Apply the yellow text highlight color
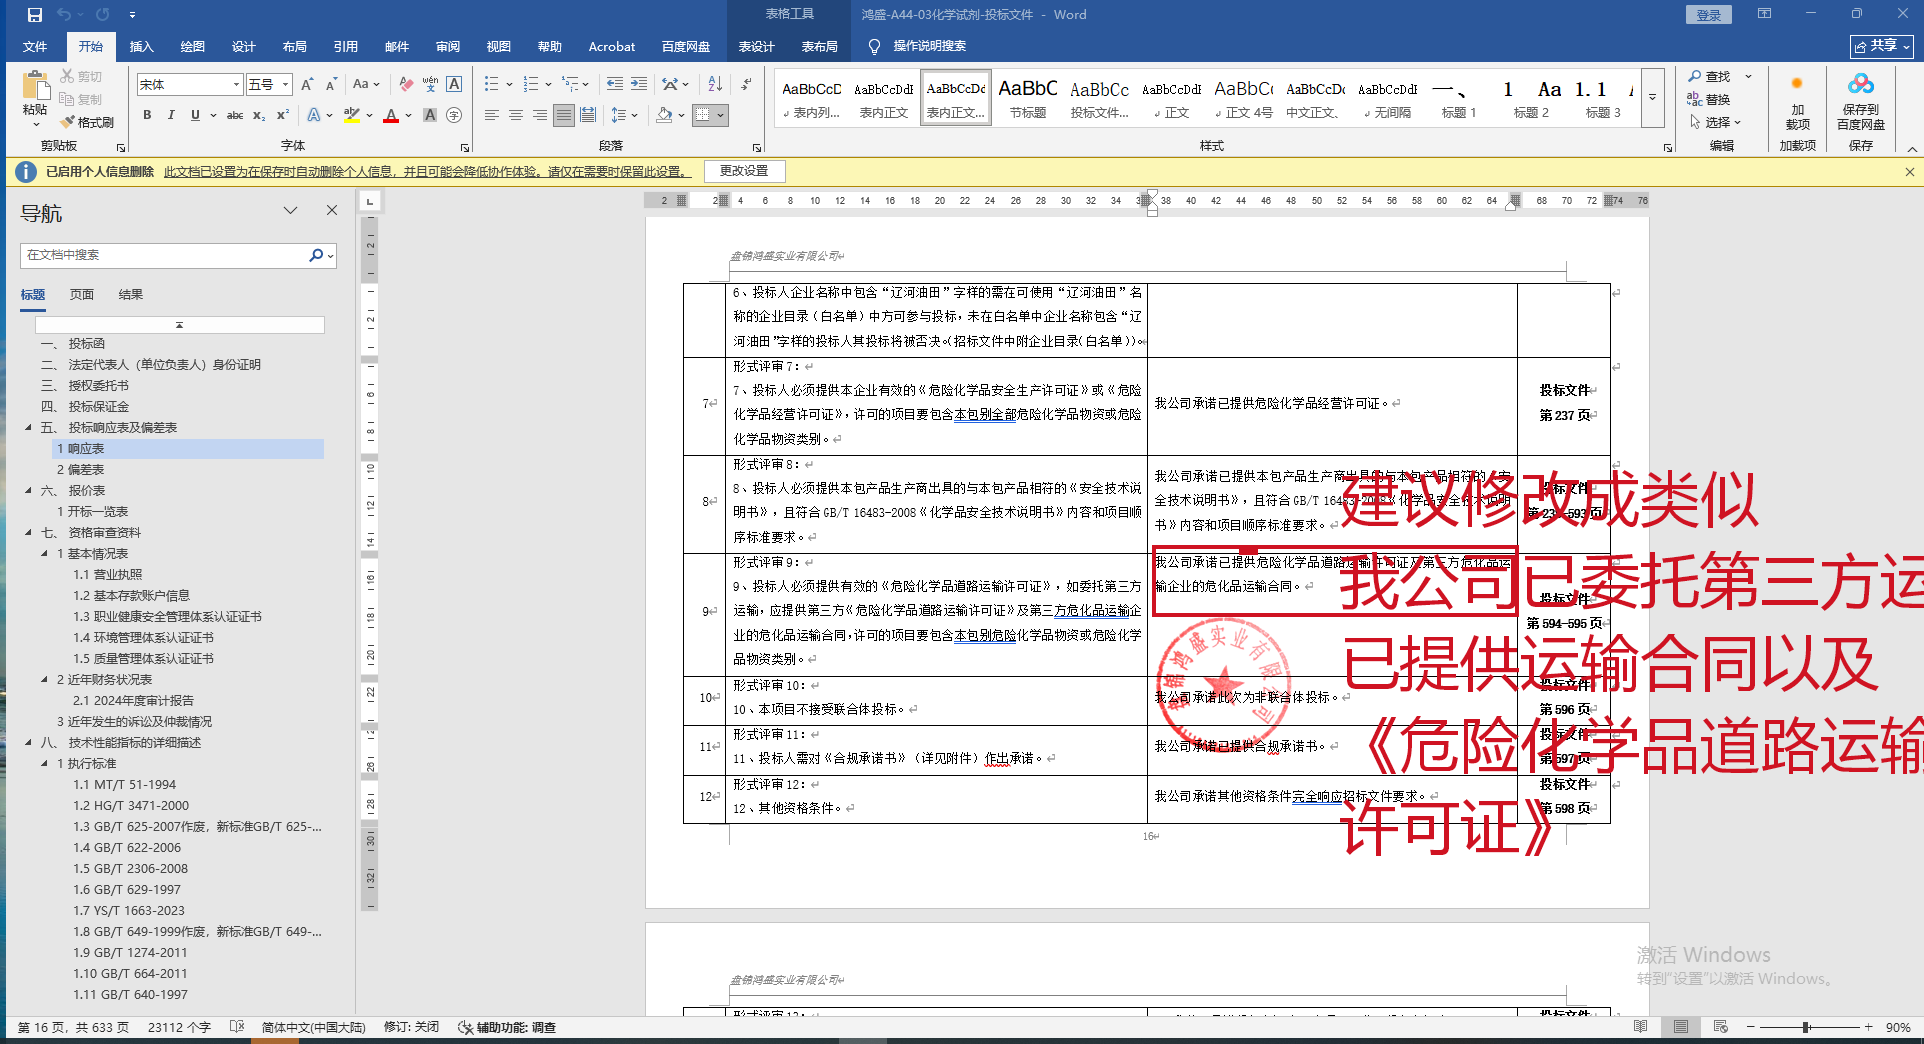The image size is (1924, 1044). (x=351, y=115)
